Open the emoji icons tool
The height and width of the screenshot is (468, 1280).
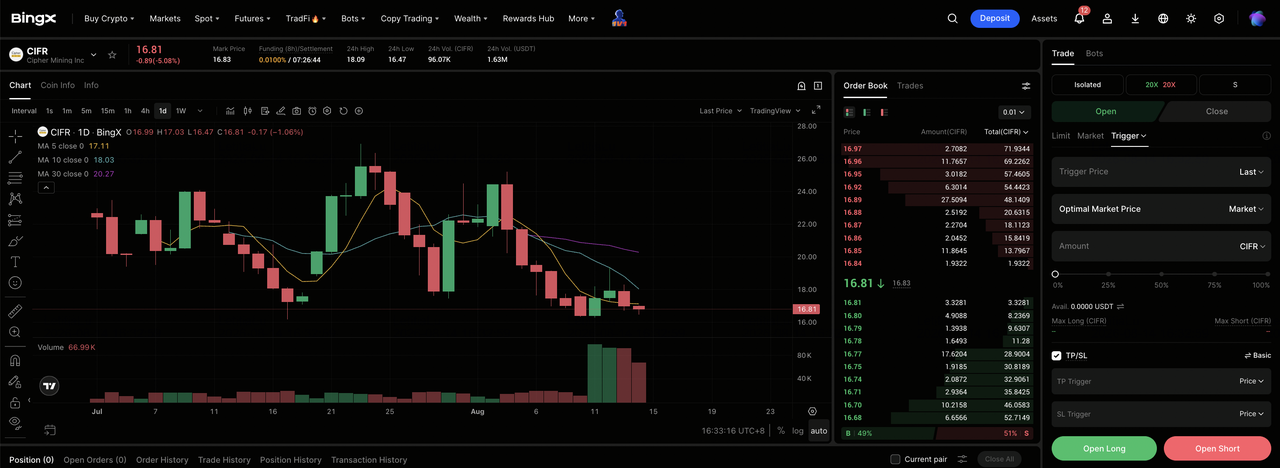pos(15,283)
